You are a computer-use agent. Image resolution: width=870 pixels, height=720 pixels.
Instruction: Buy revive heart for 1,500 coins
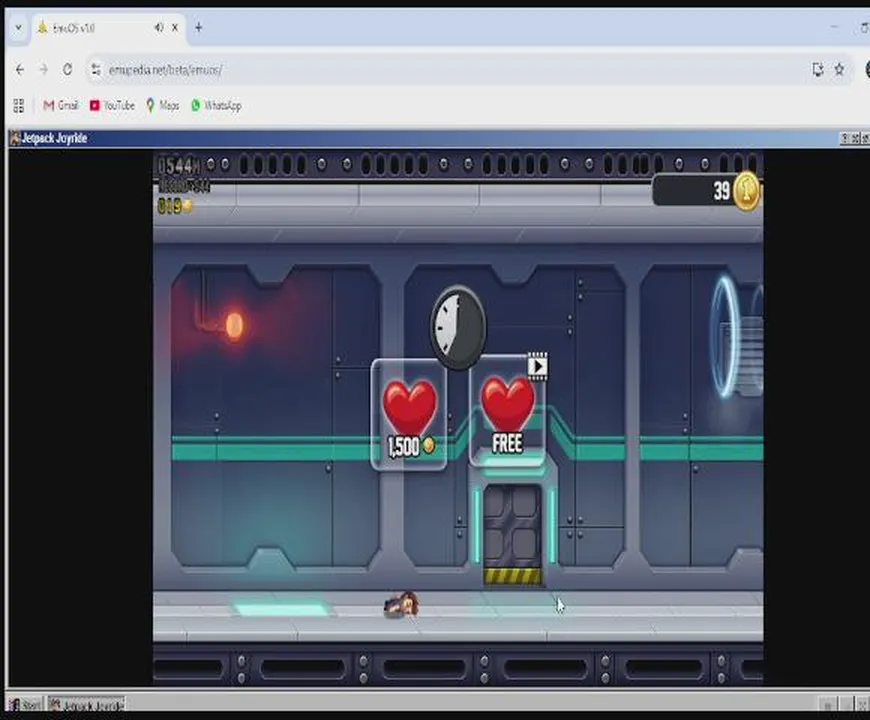tap(409, 414)
